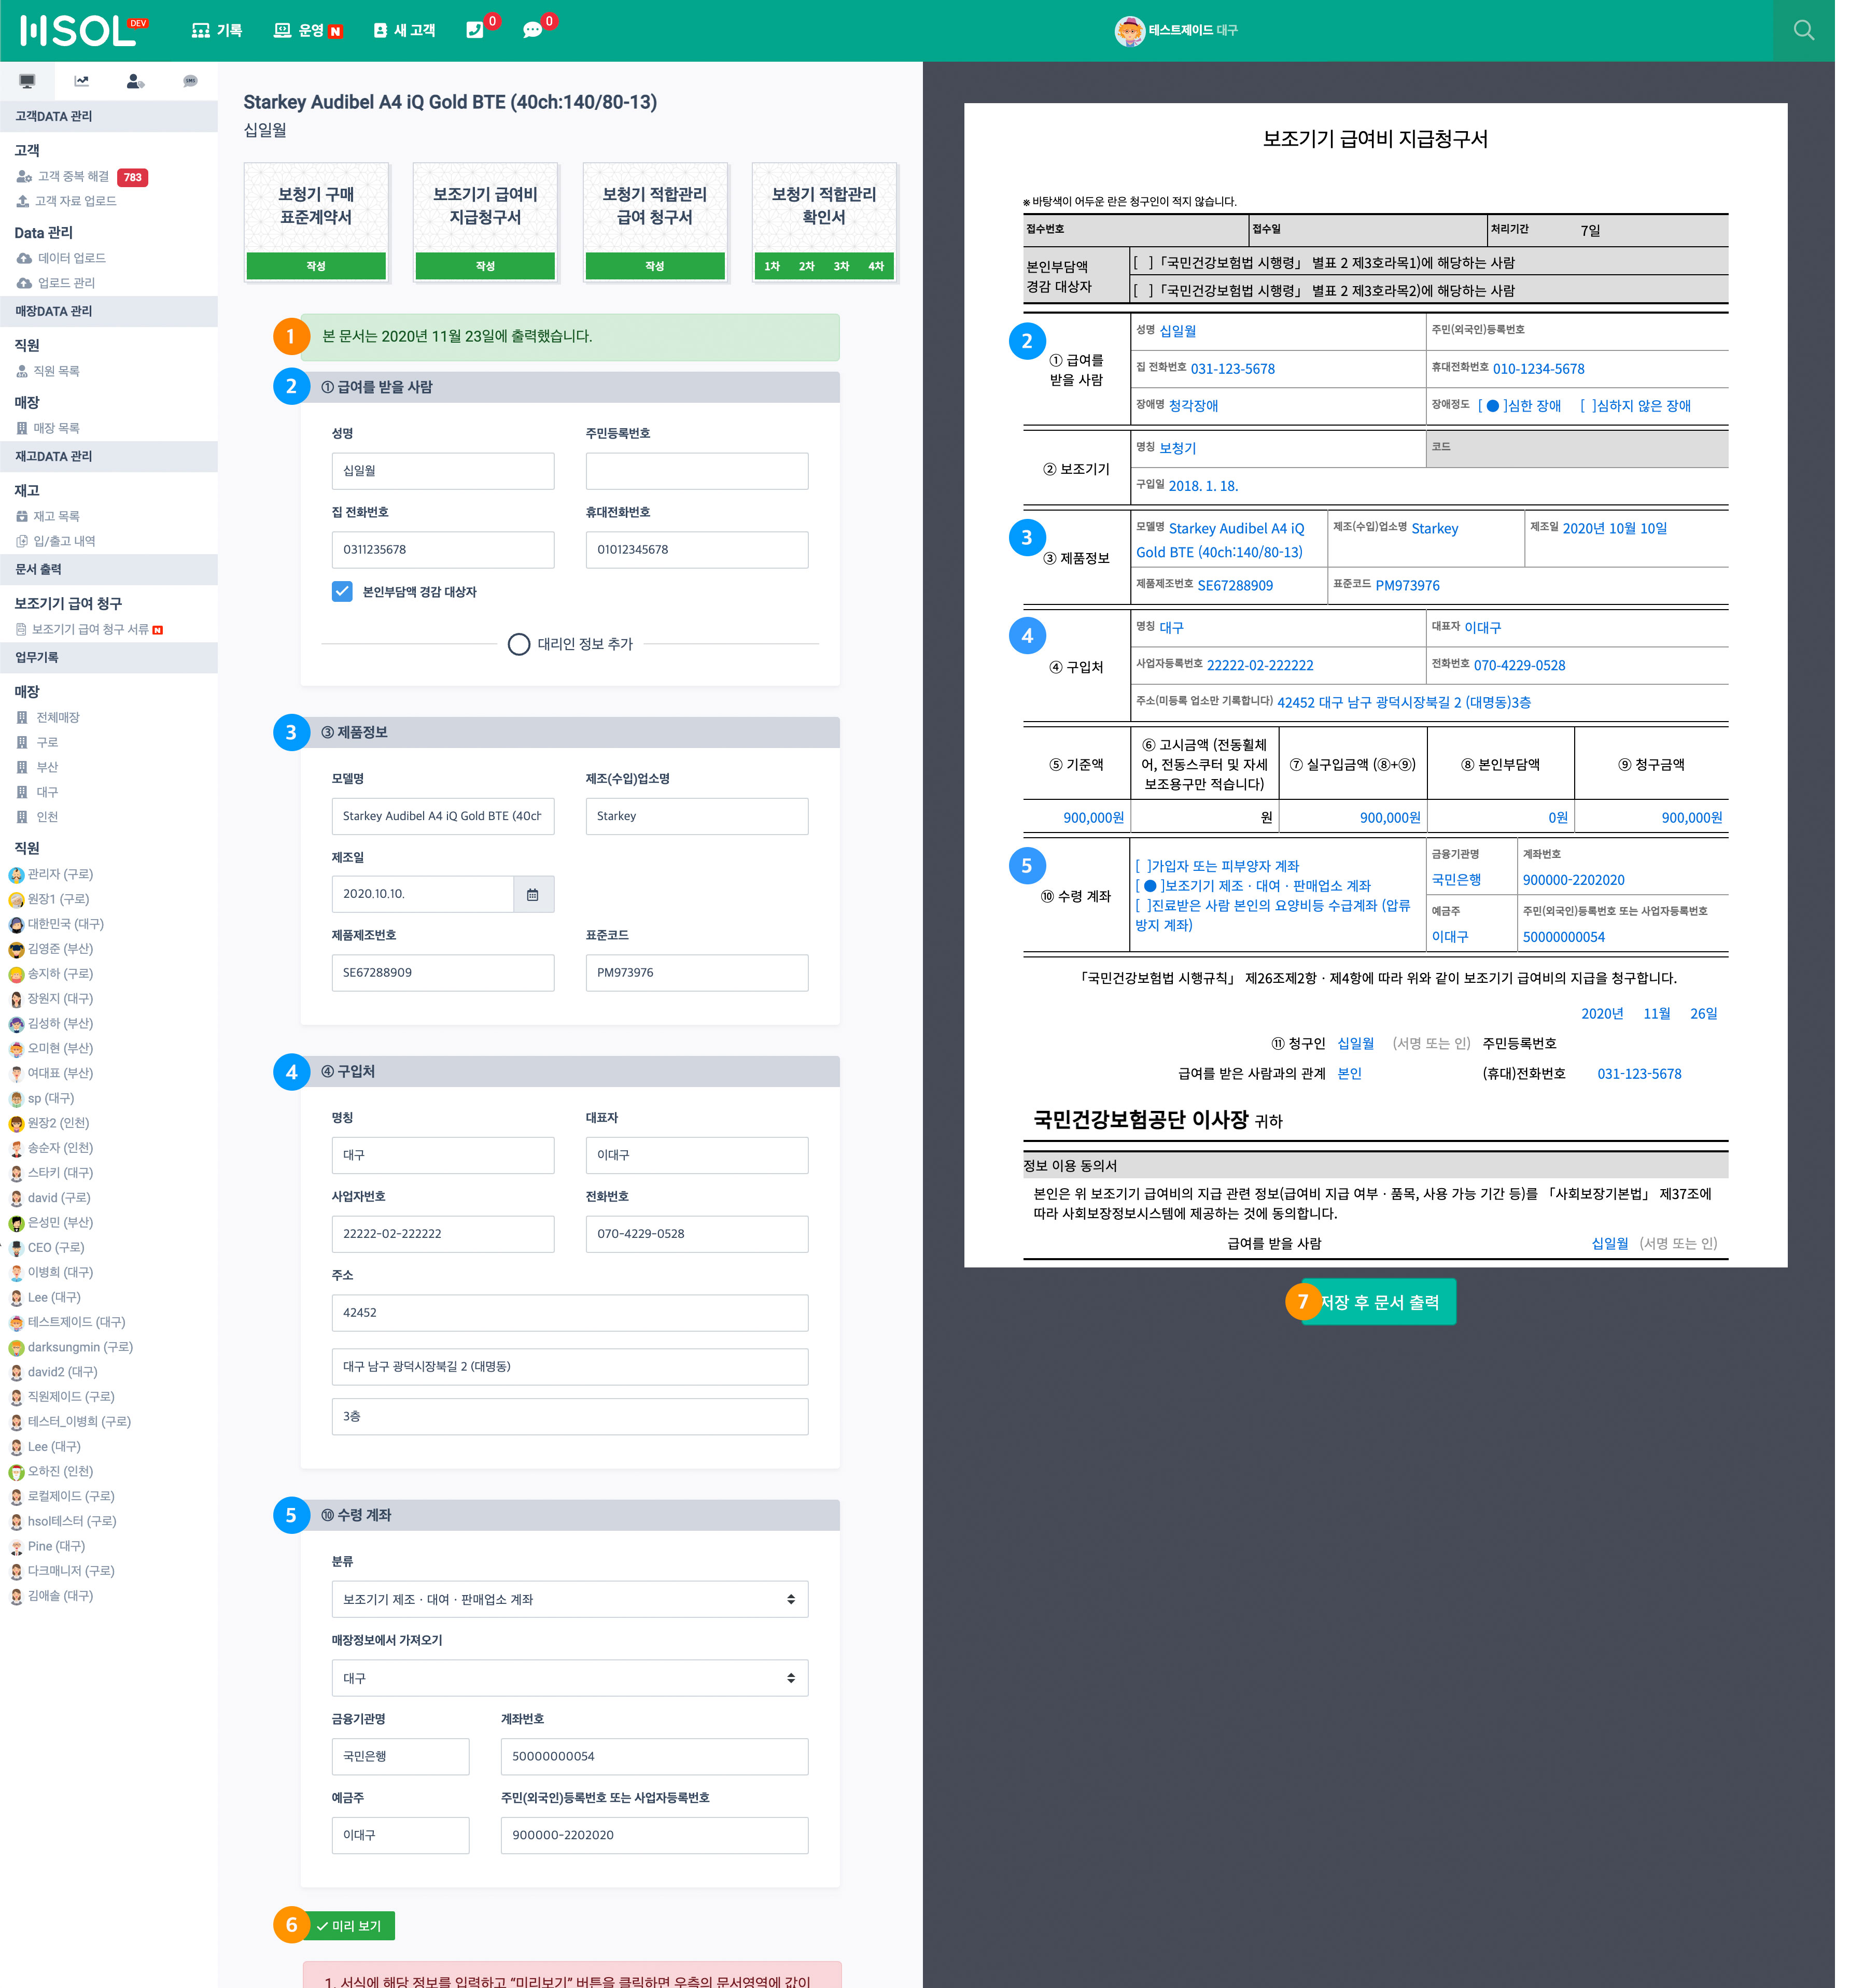Click the 제조일 date field
The width and height of the screenshot is (1850, 1988).
[423, 894]
